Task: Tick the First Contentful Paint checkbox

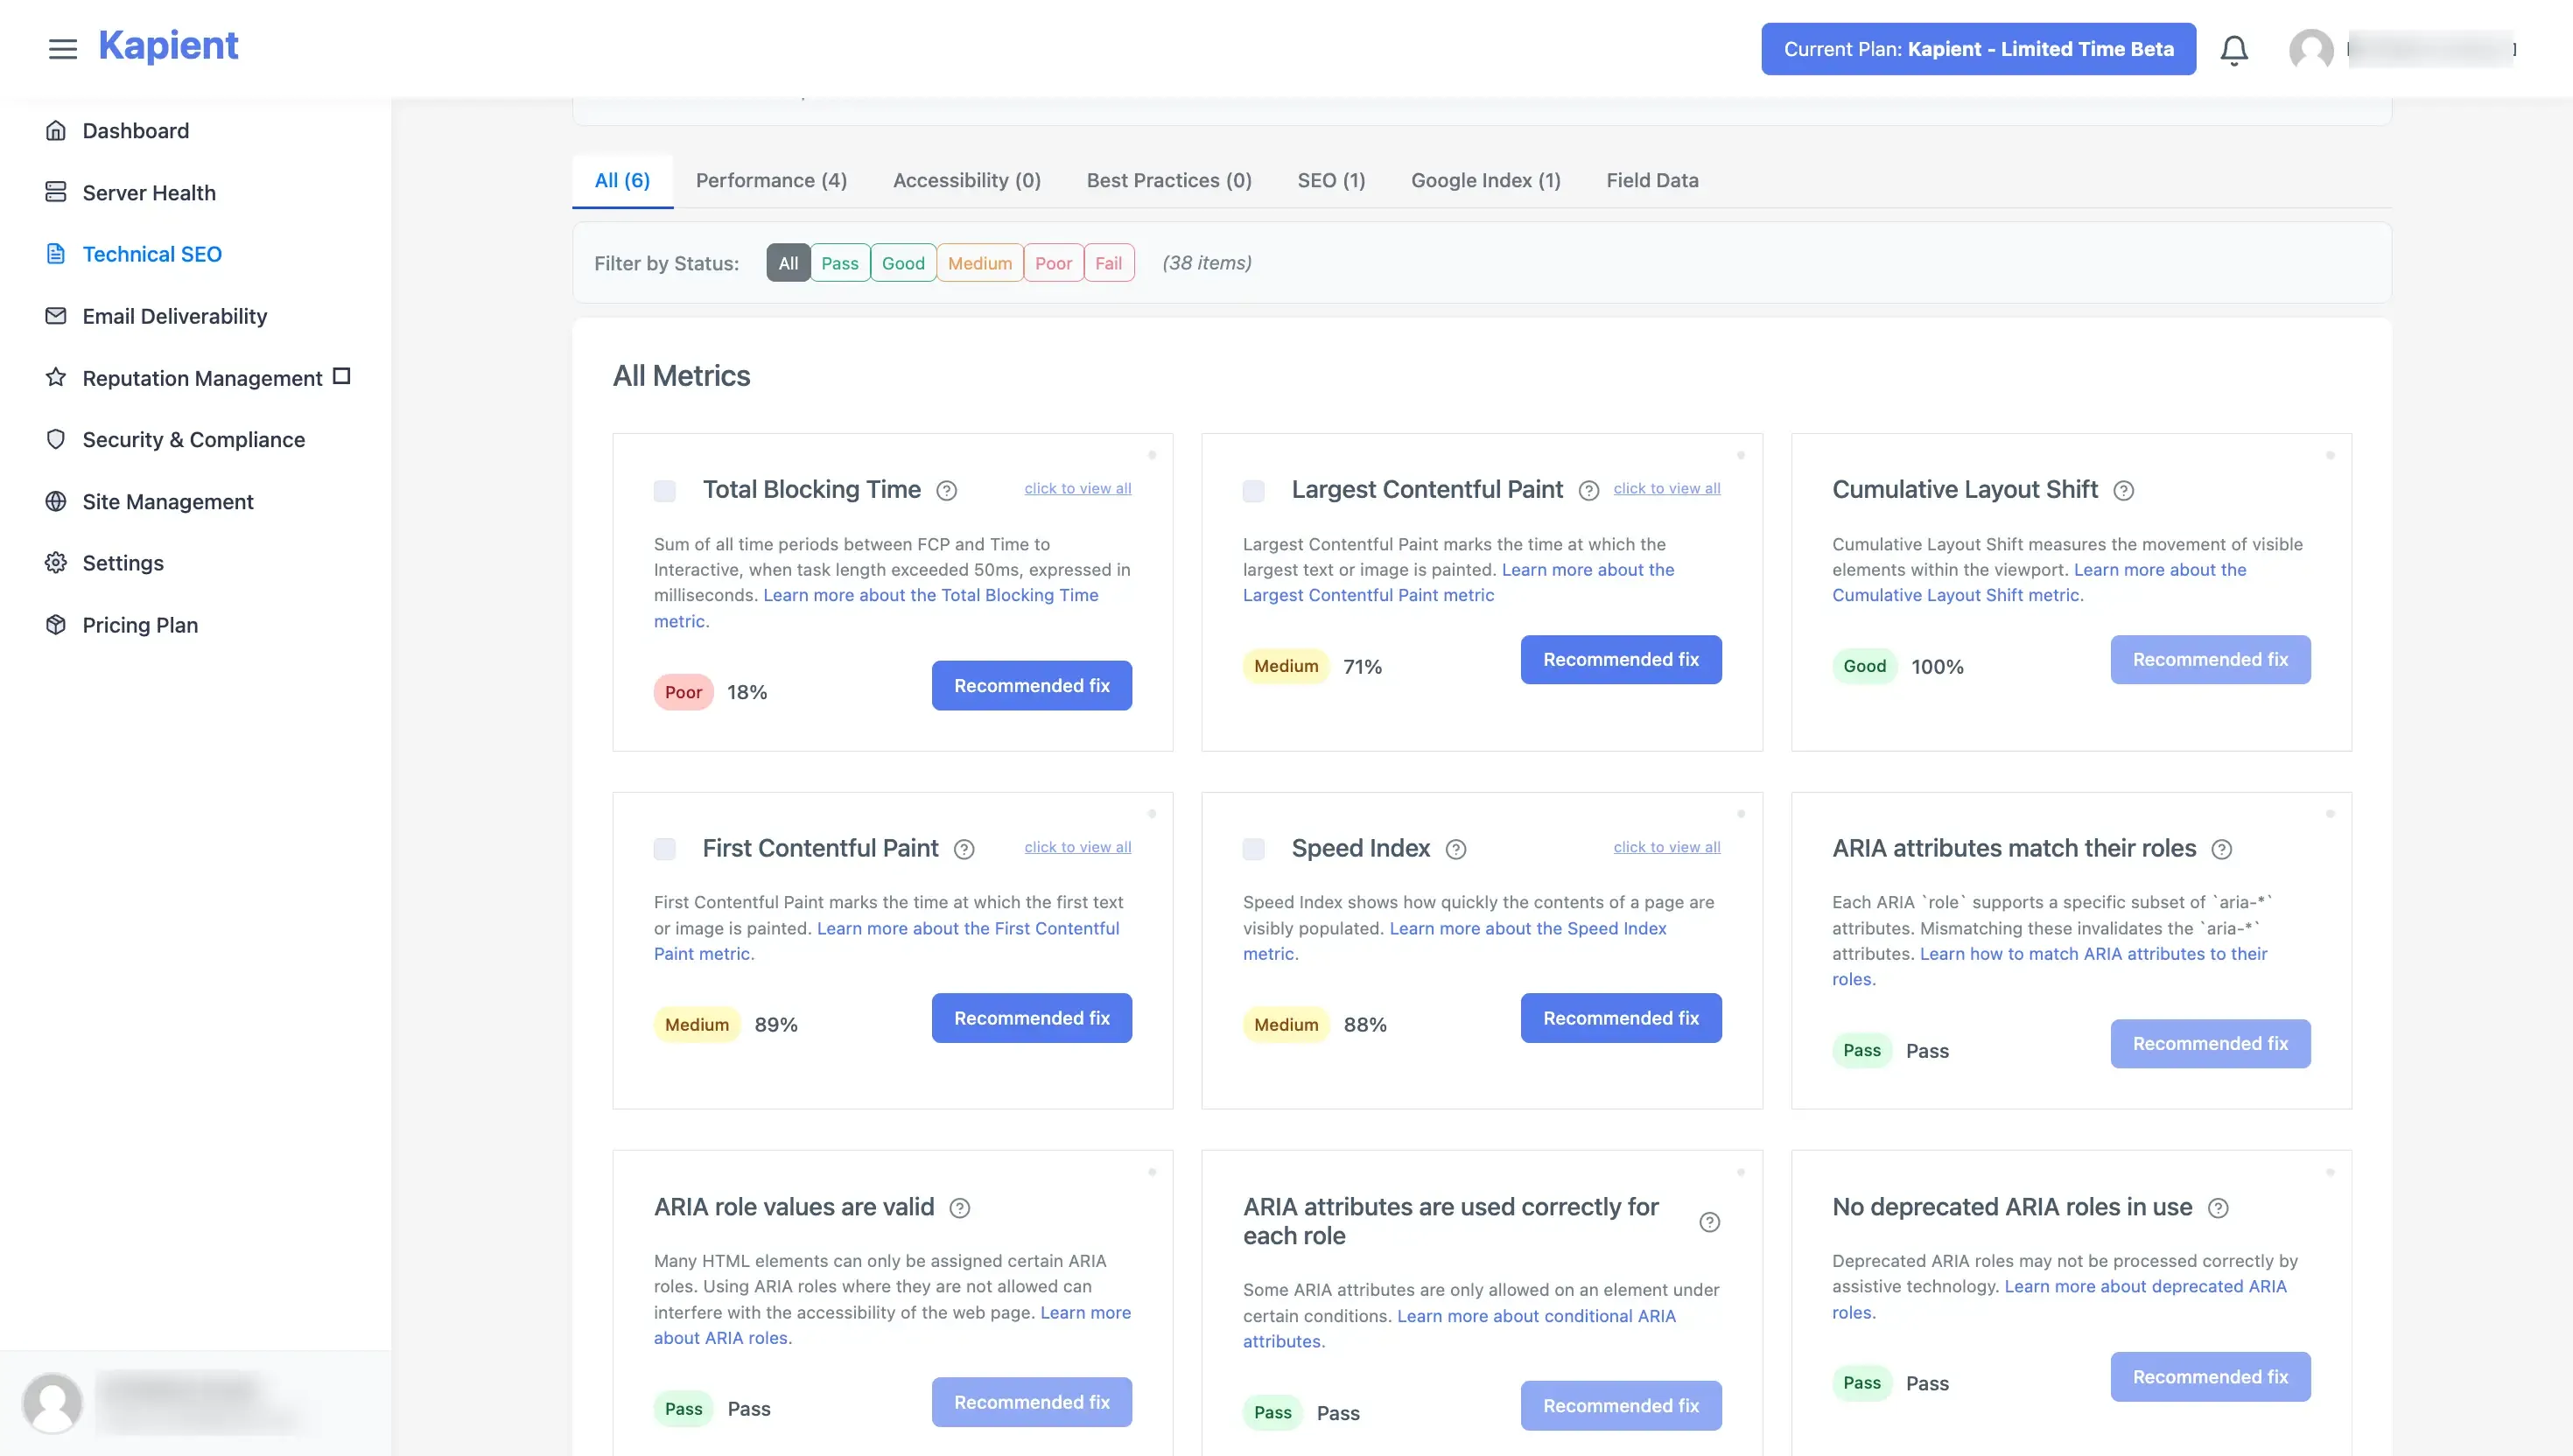Action: coord(664,849)
